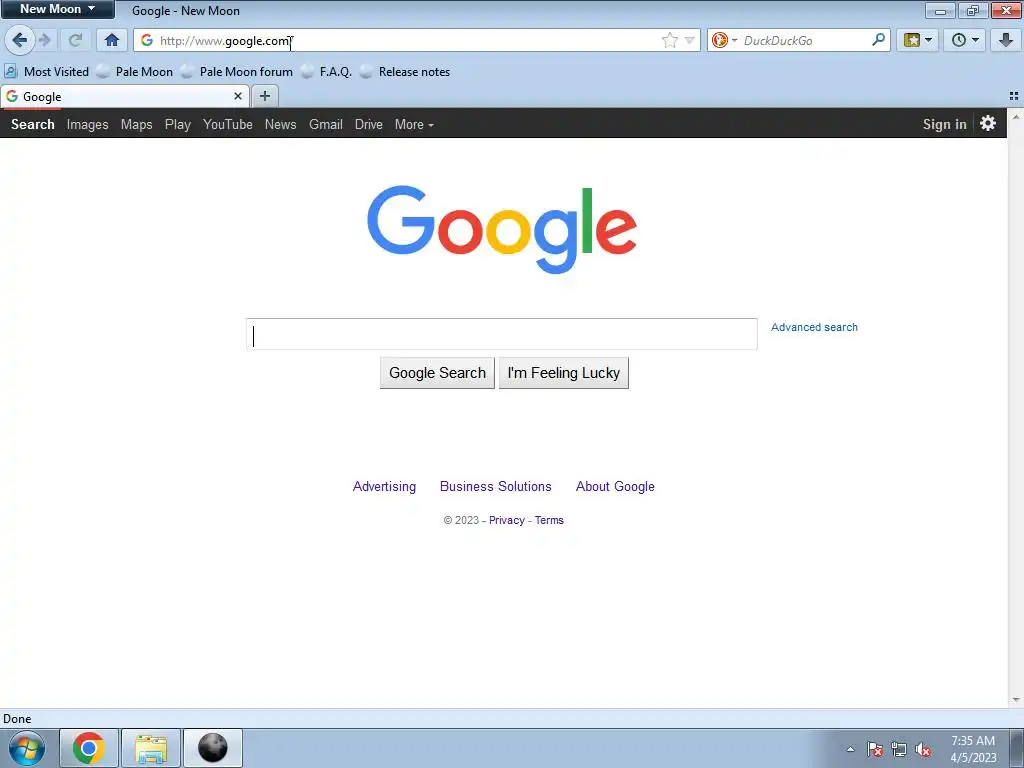Open Advanced search link

coord(814,327)
